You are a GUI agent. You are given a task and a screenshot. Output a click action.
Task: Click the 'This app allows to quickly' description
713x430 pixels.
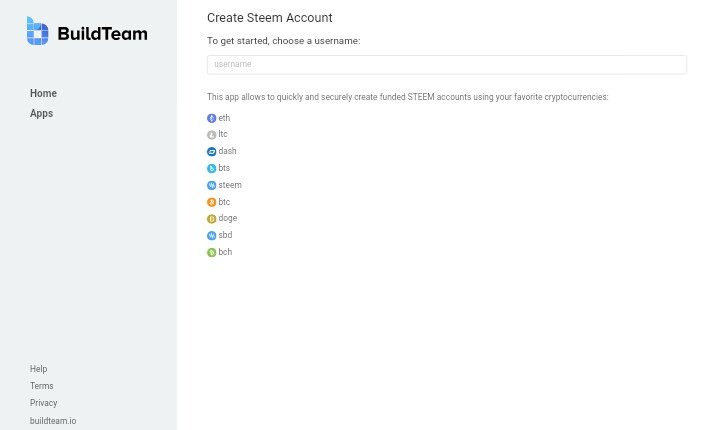(x=407, y=97)
